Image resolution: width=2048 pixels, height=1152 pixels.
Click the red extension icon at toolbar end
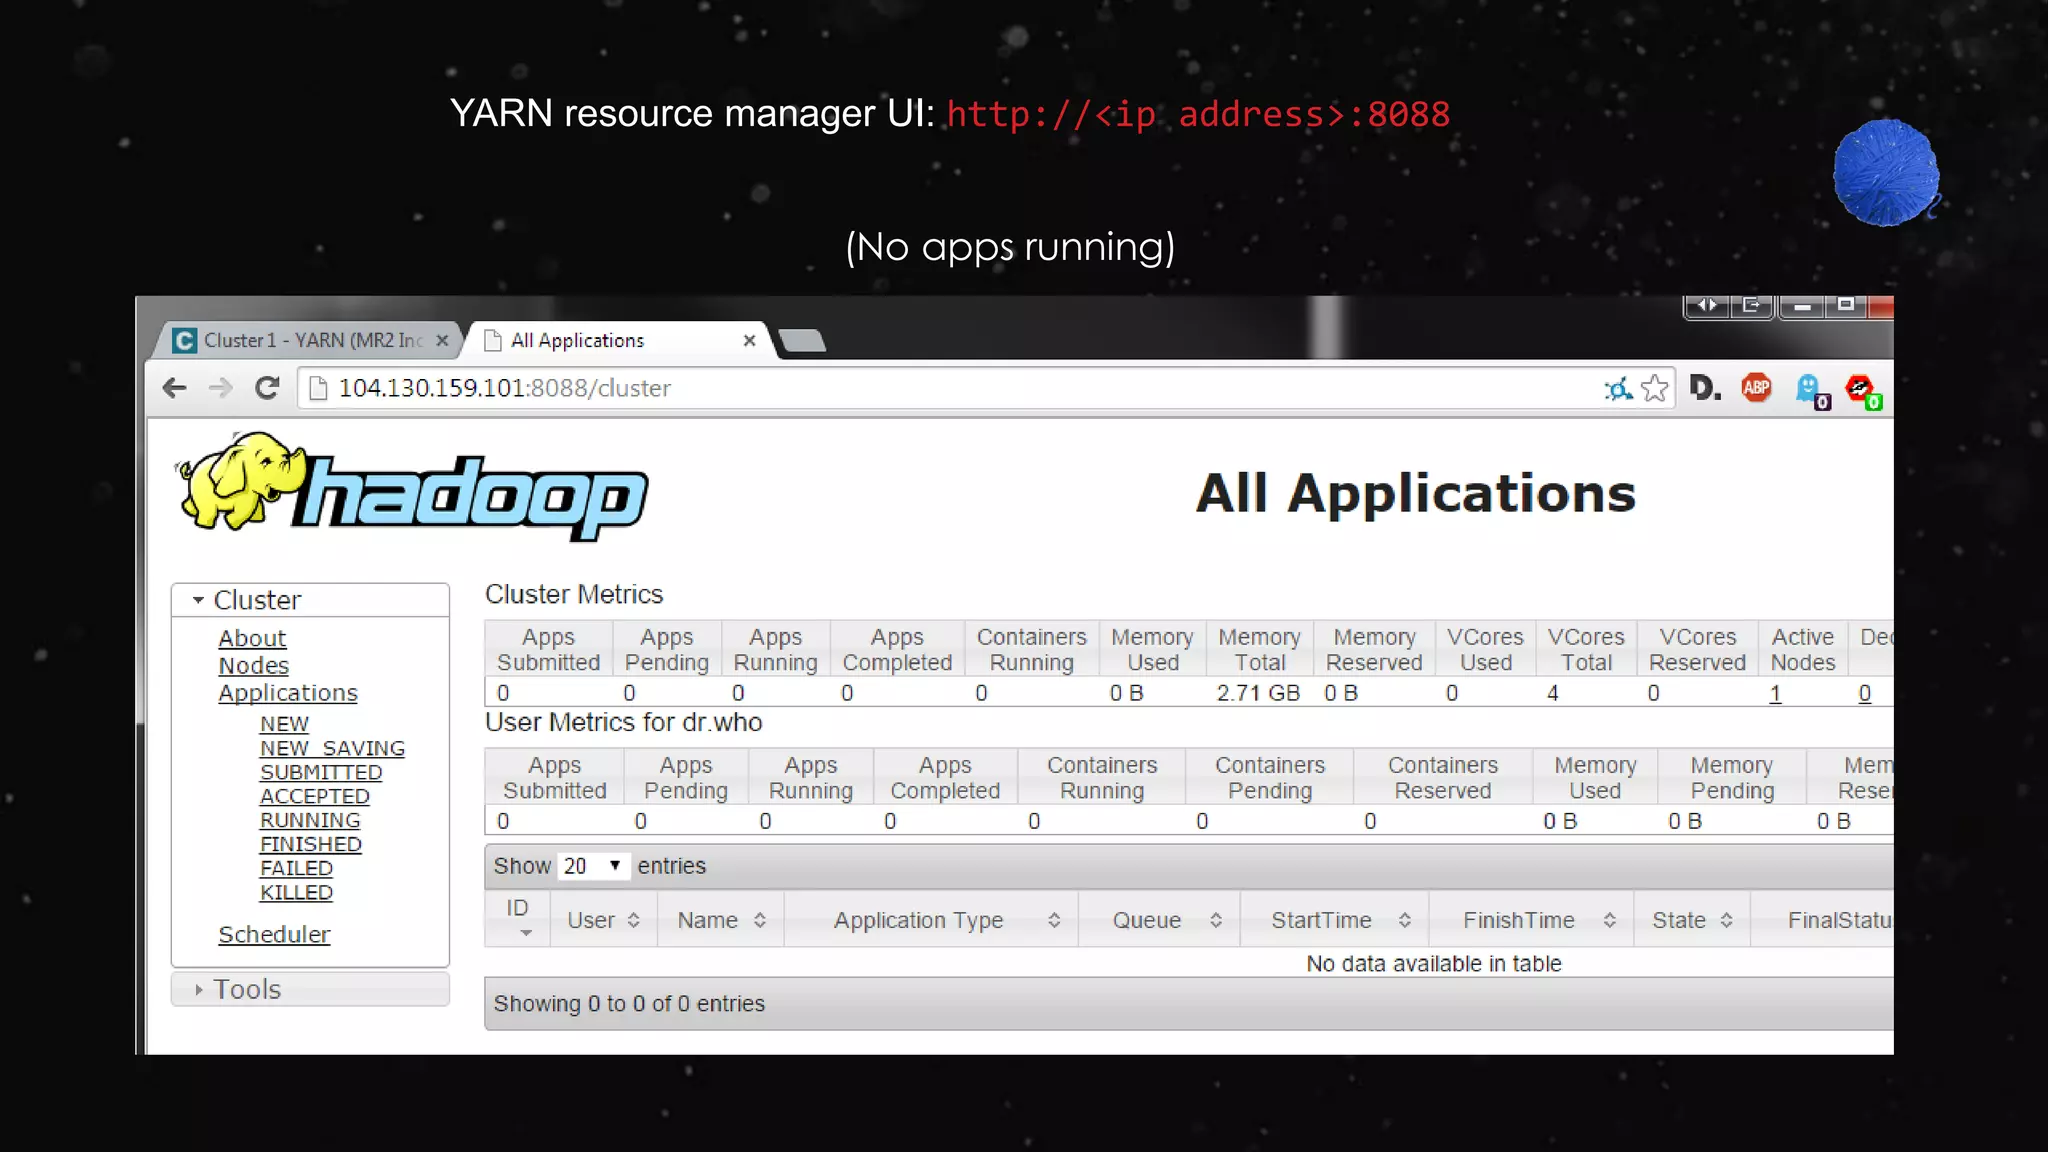click(x=1862, y=390)
